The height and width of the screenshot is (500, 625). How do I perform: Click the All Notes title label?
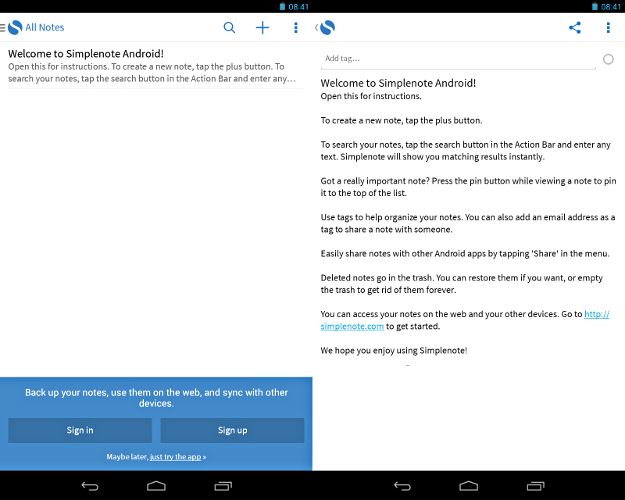(x=45, y=28)
